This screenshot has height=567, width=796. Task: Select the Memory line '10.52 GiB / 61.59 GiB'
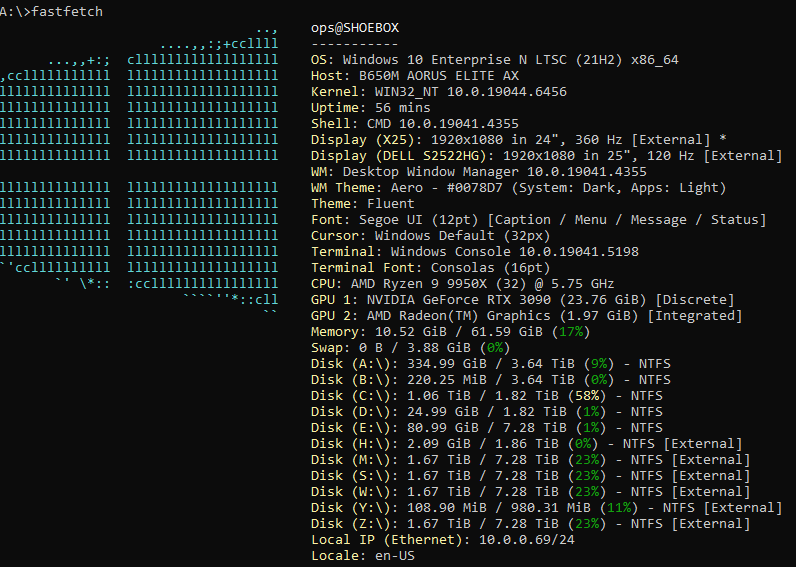(x=450, y=332)
